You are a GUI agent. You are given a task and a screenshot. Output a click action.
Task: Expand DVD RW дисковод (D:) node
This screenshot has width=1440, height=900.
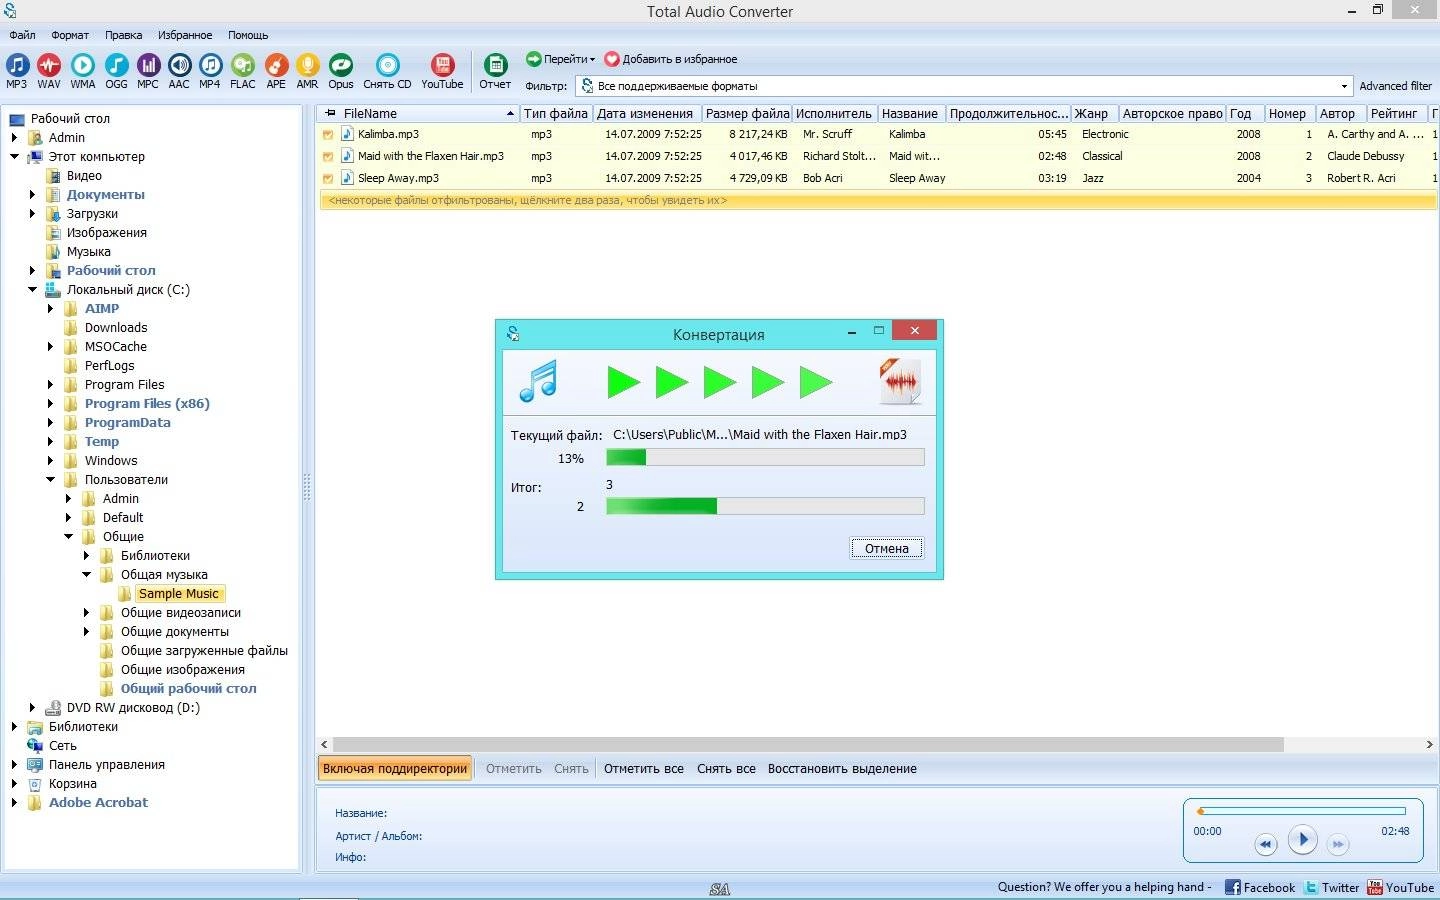coord(33,708)
